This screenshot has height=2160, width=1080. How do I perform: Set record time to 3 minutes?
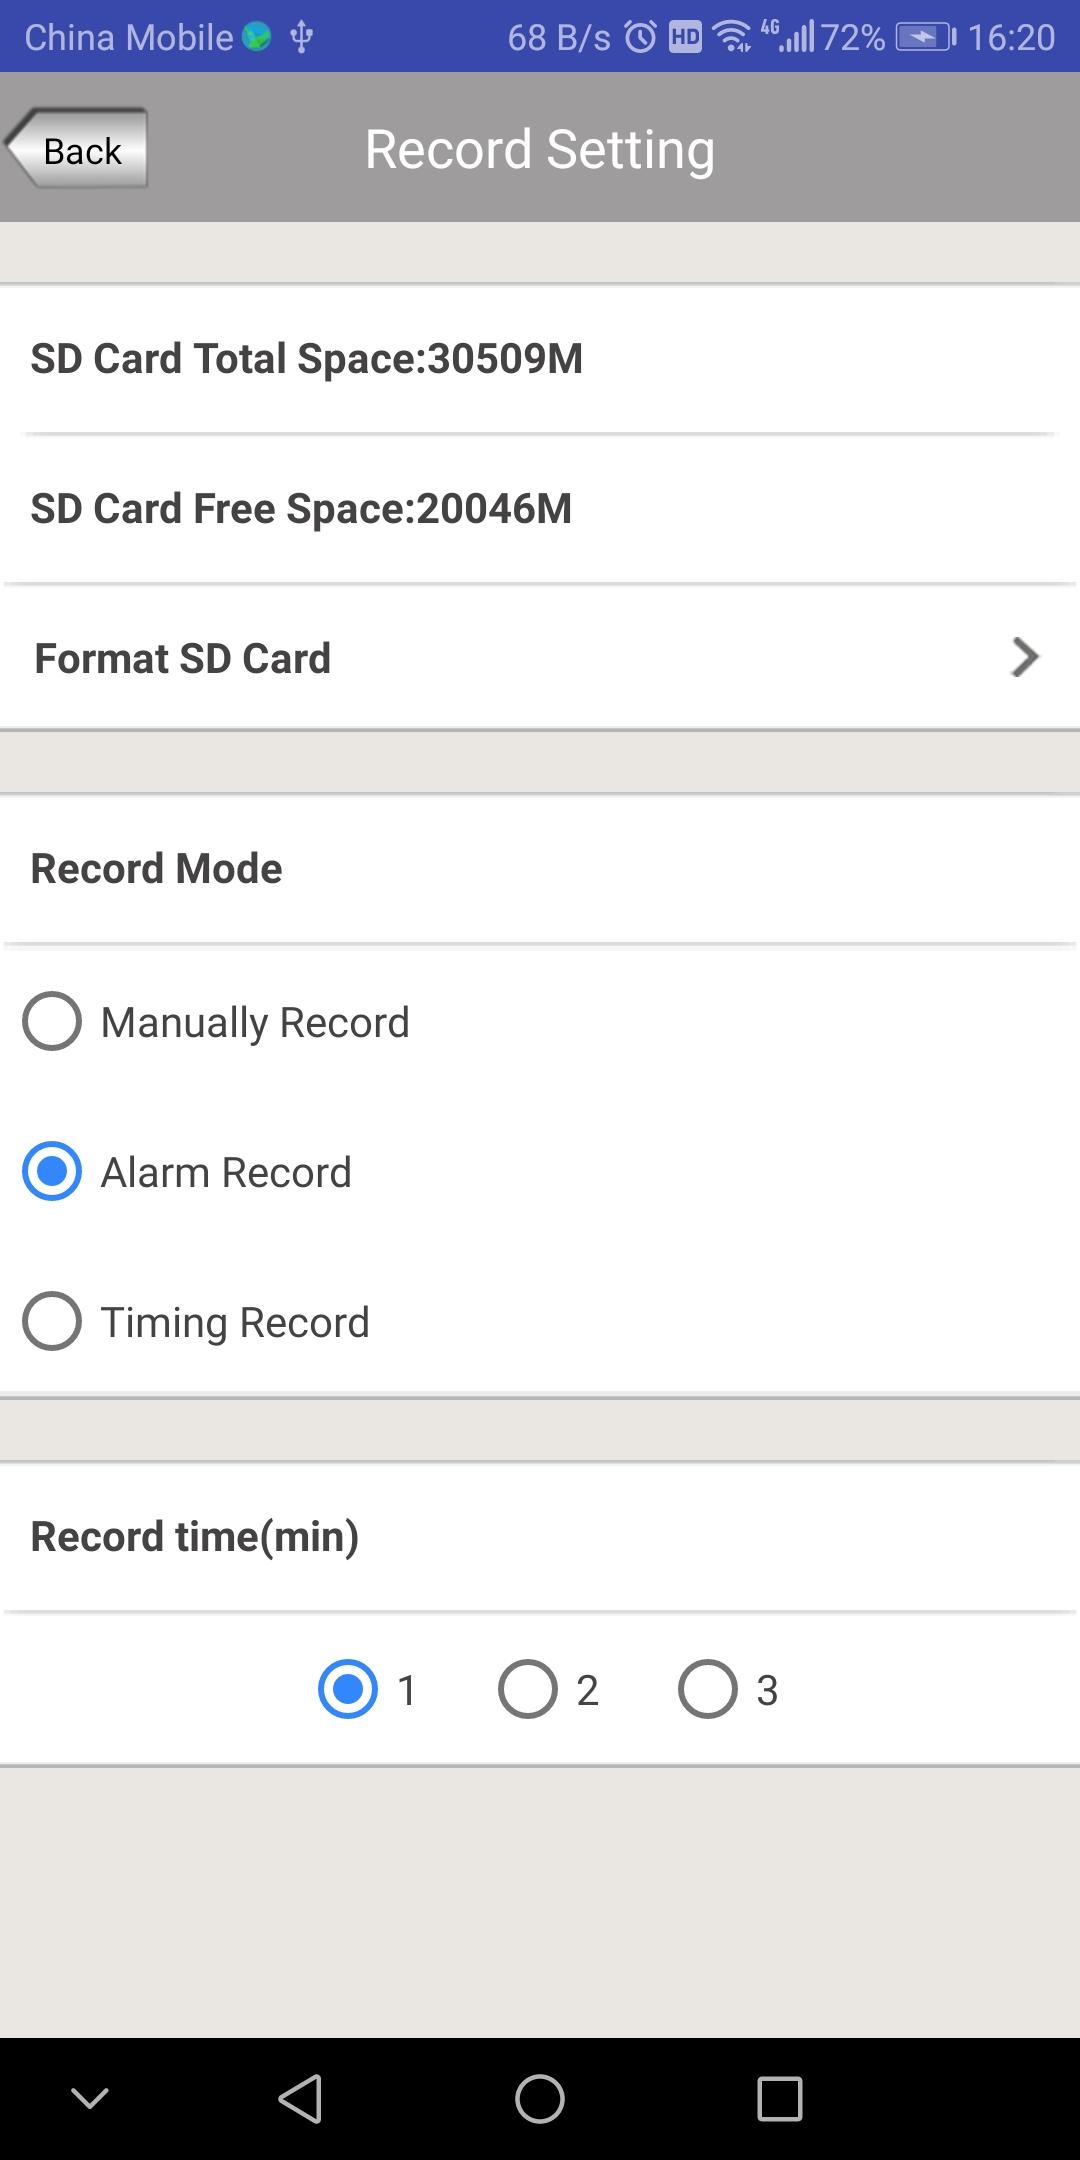(x=708, y=1689)
